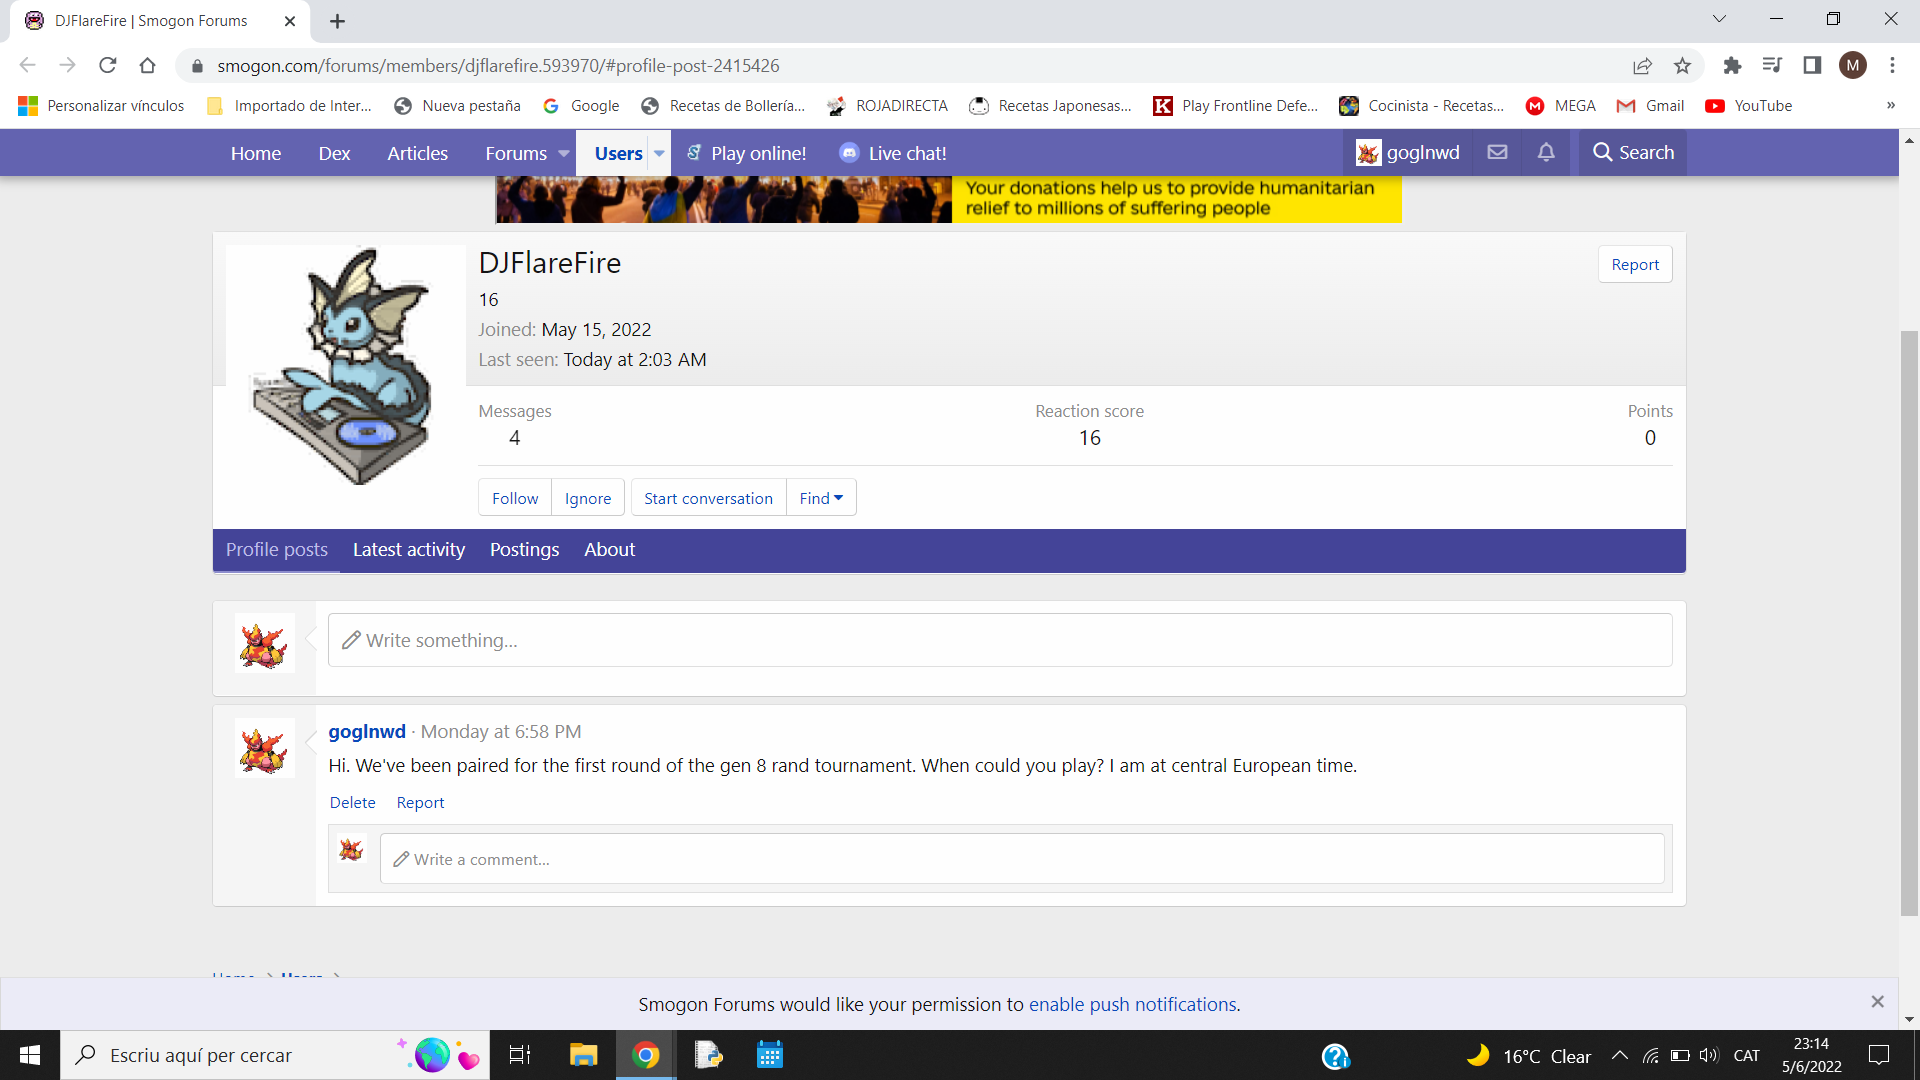Viewport: 1920px width, 1080px height.
Task: Bookmark this page with the star icon
Action: coord(1682,66)
